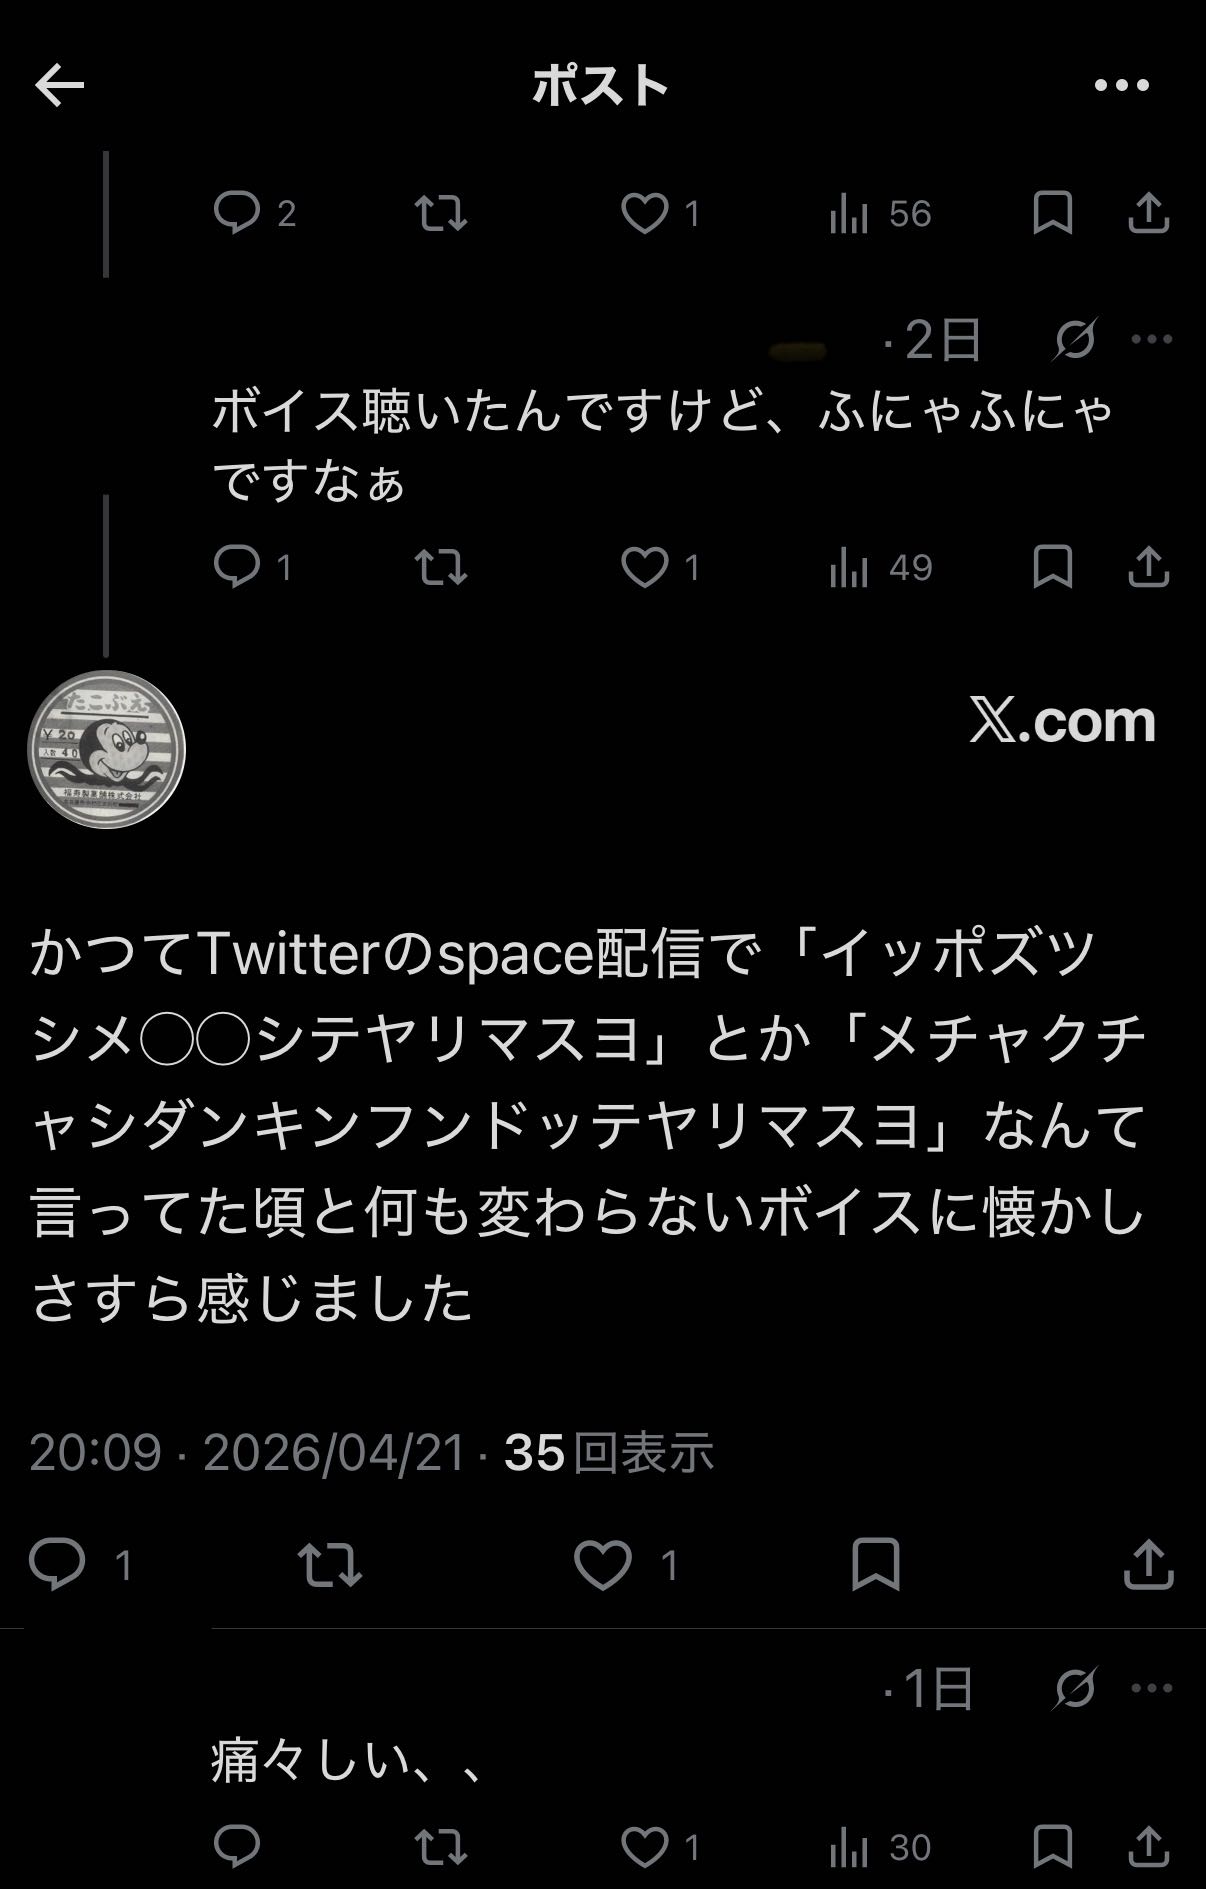Open the 35 回表示 view count
The image size is (1206, 1889).
[x=609, y=1452]
